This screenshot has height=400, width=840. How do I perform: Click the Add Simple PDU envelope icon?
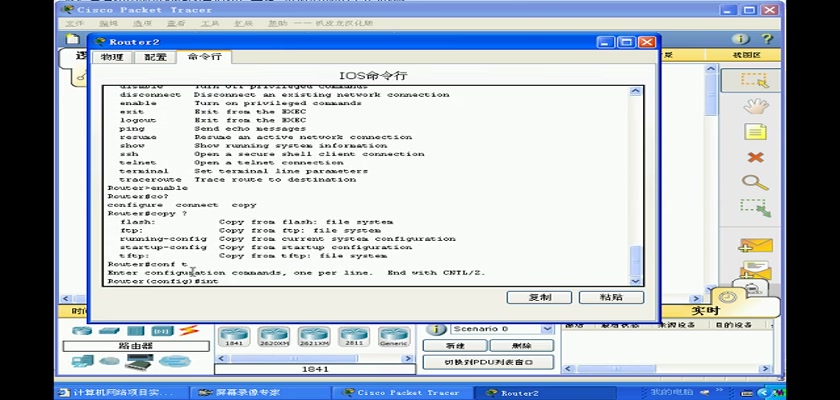[x=755, y=245]
